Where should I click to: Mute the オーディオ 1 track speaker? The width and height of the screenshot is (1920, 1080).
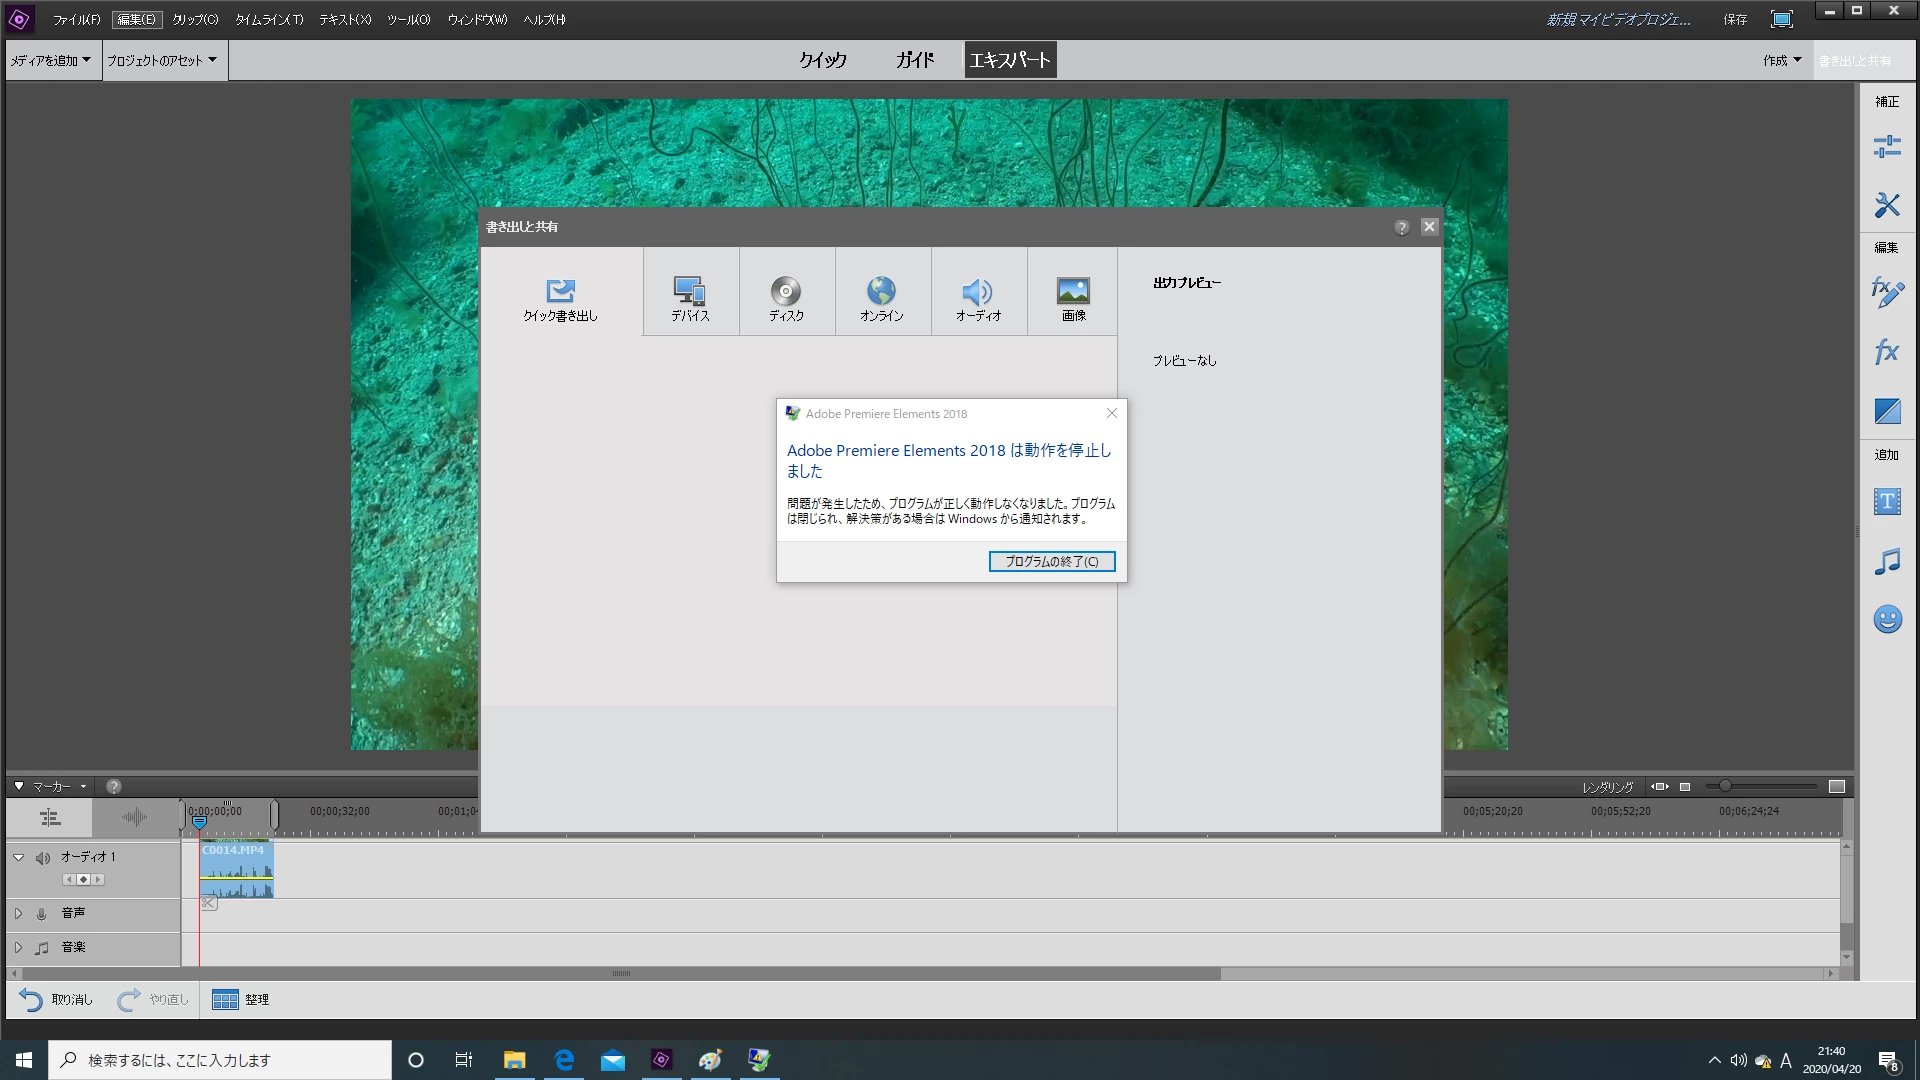[x=43, y=858]
